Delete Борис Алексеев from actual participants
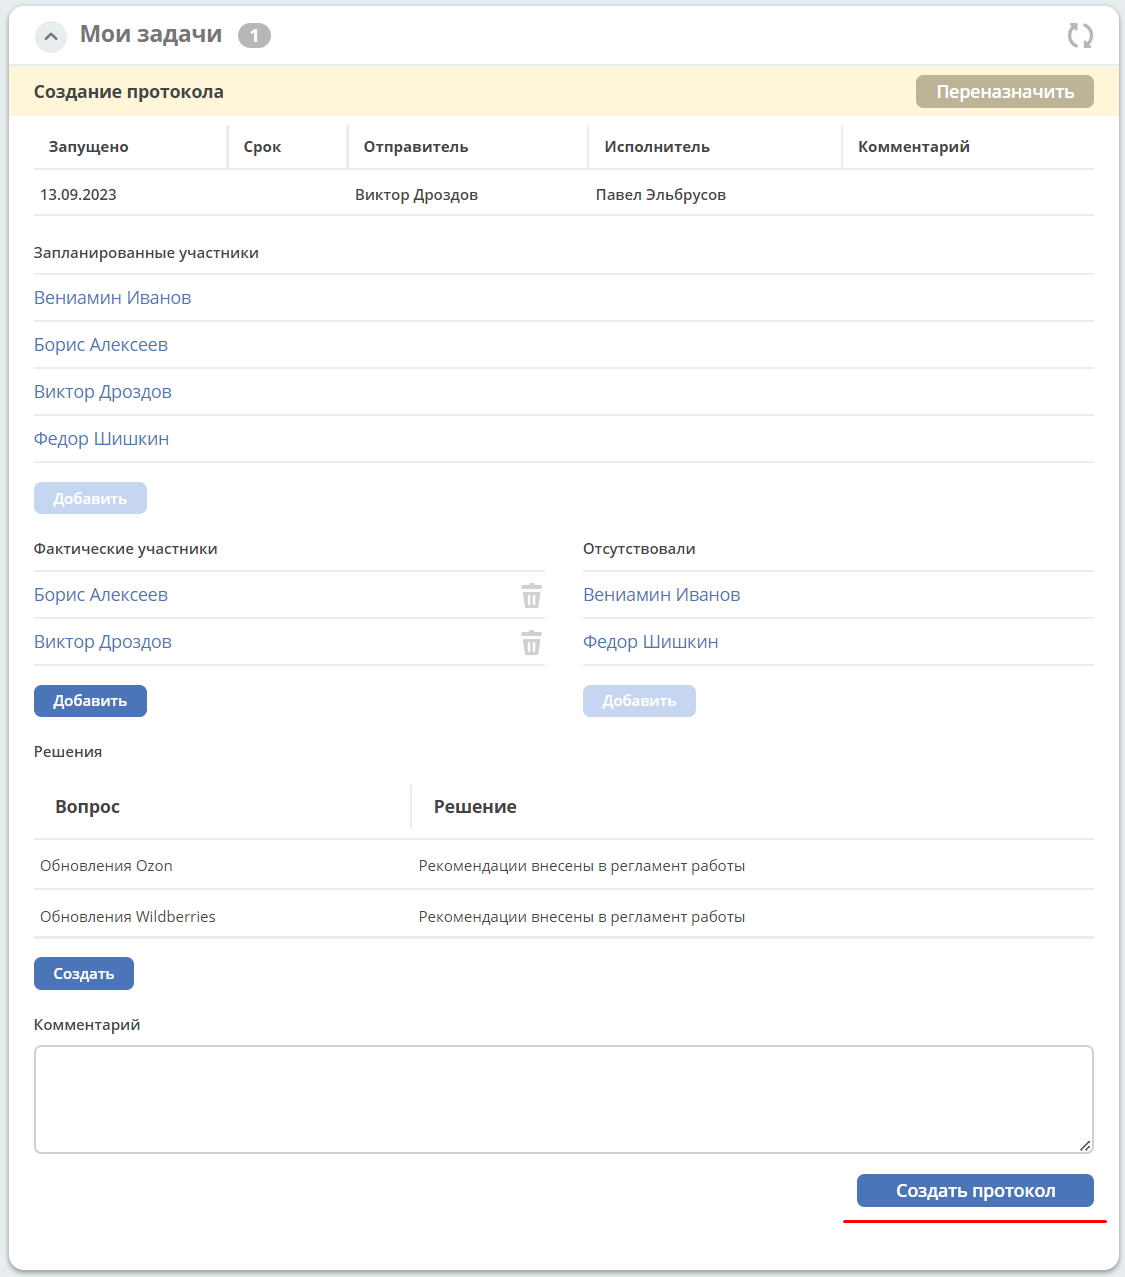This screenshot has width=1125, height=1277. [531, 596]
